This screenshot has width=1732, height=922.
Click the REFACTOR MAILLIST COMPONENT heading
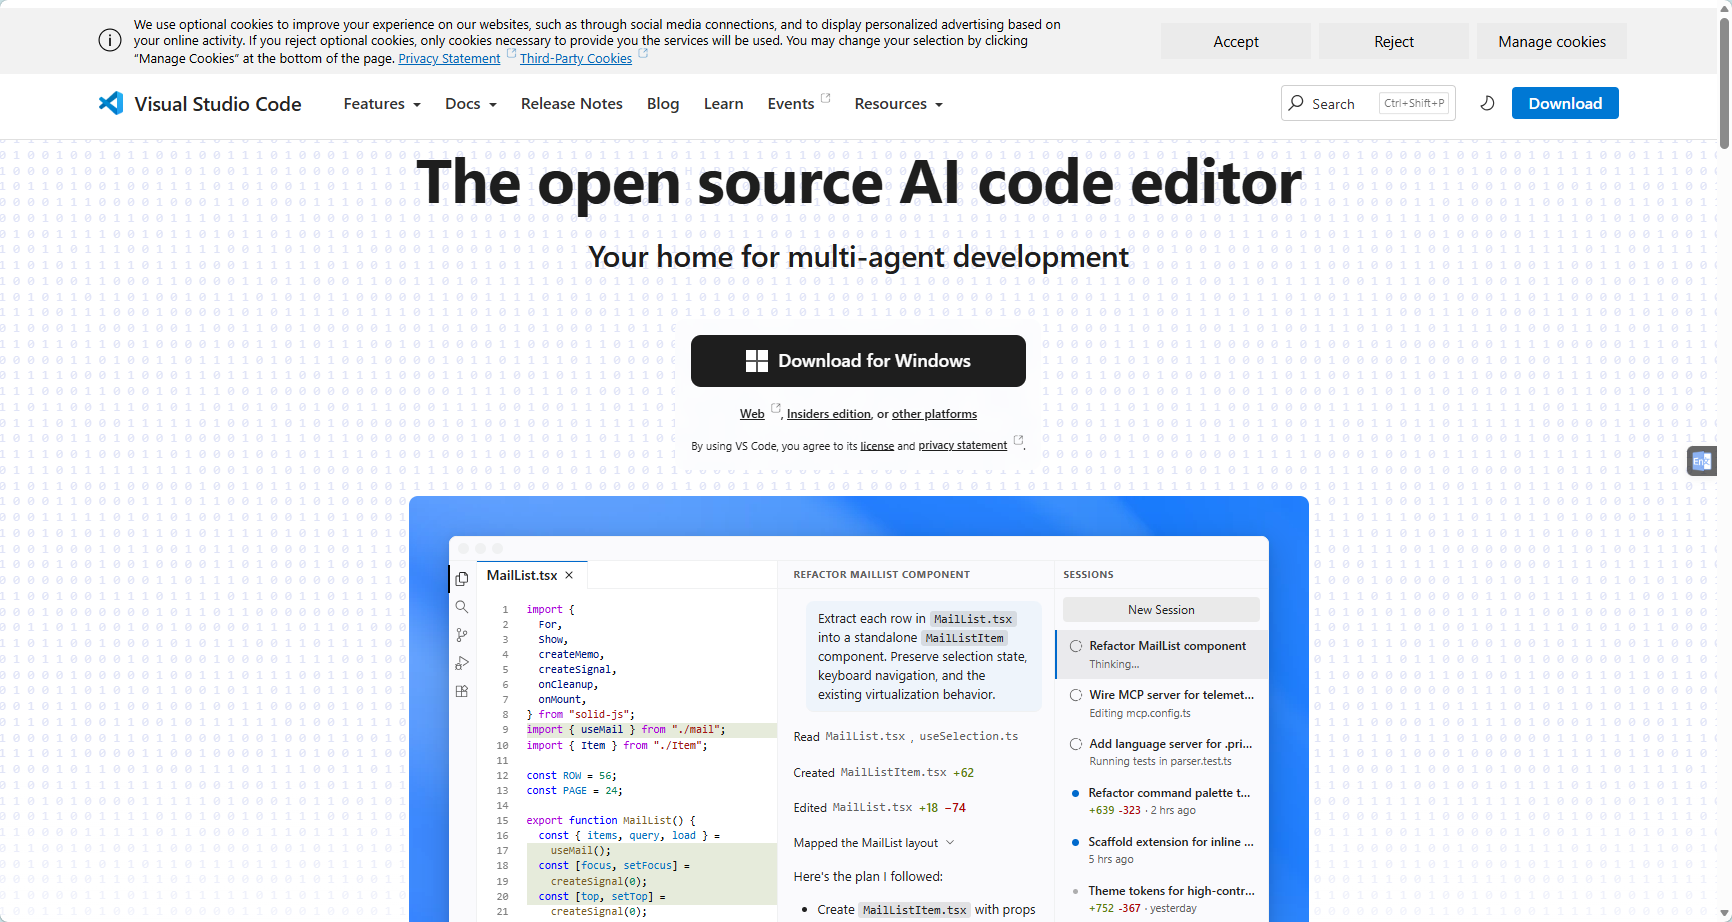tap(881, 575)
